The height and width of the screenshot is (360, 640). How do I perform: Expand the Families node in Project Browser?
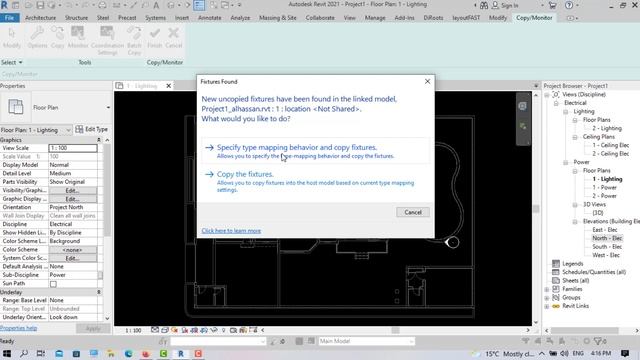point(547,289)
